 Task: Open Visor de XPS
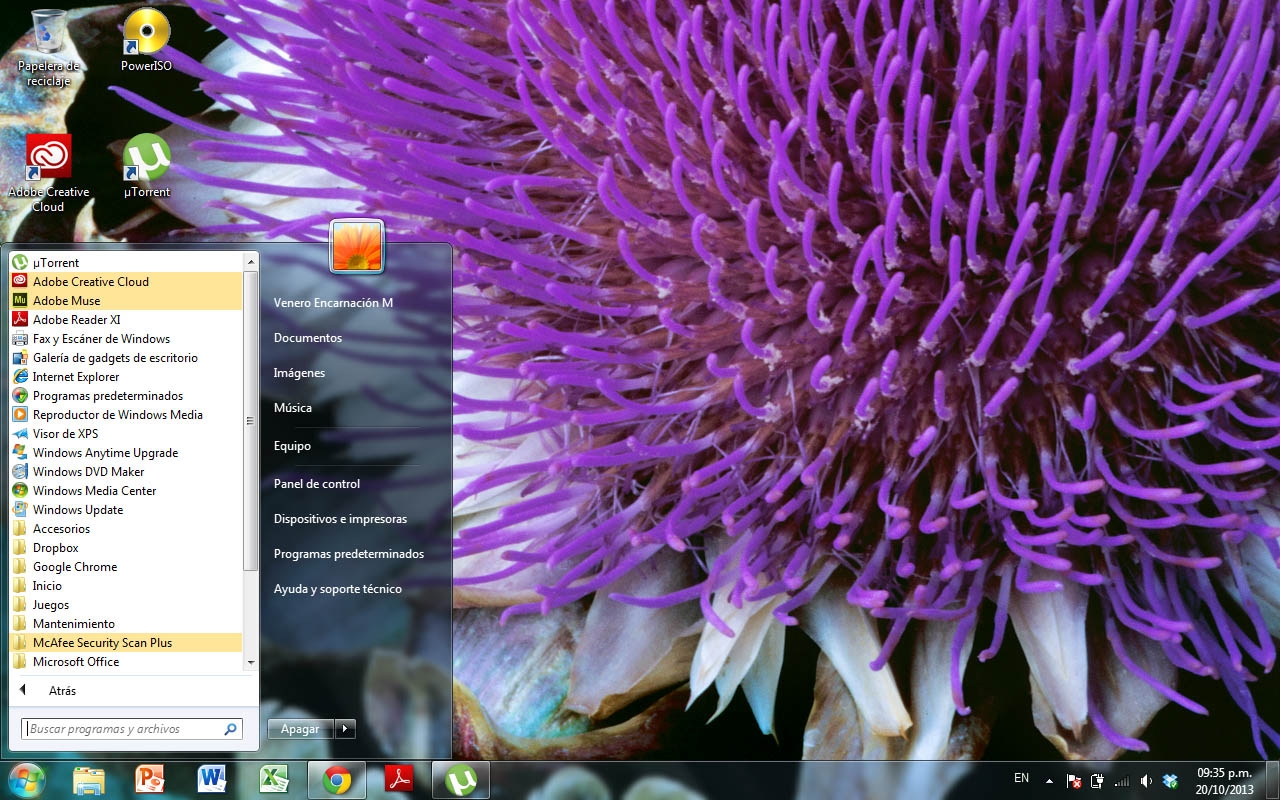pyautogui.click(x=126, y=433)
